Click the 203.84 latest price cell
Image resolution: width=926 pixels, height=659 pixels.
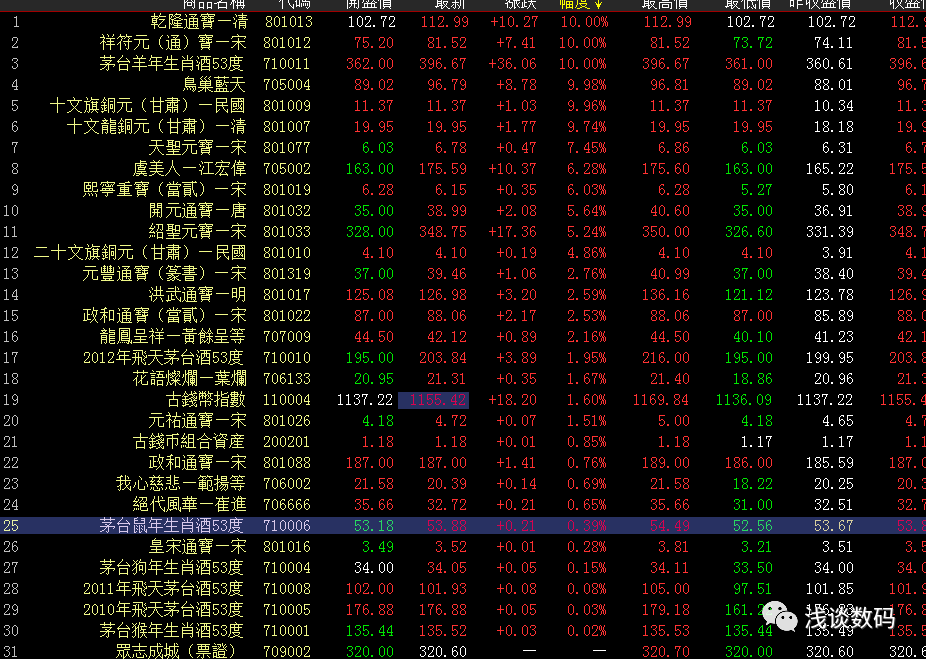[443, 358]
